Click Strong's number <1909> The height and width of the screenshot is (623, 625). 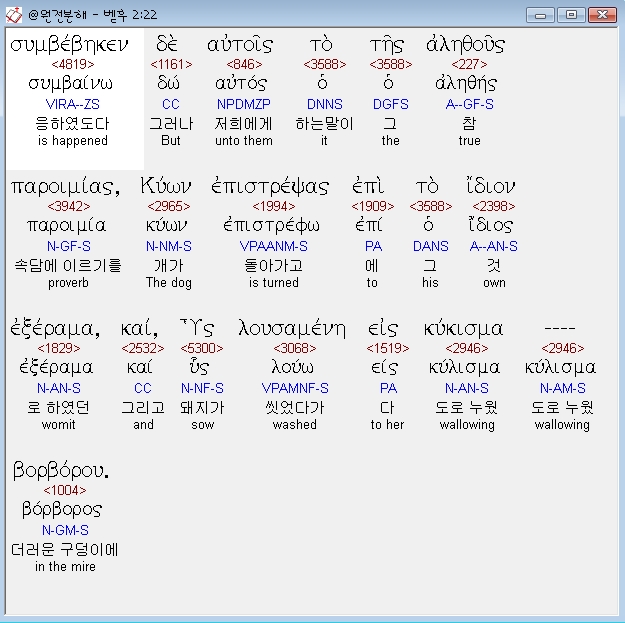coord(373,206)
